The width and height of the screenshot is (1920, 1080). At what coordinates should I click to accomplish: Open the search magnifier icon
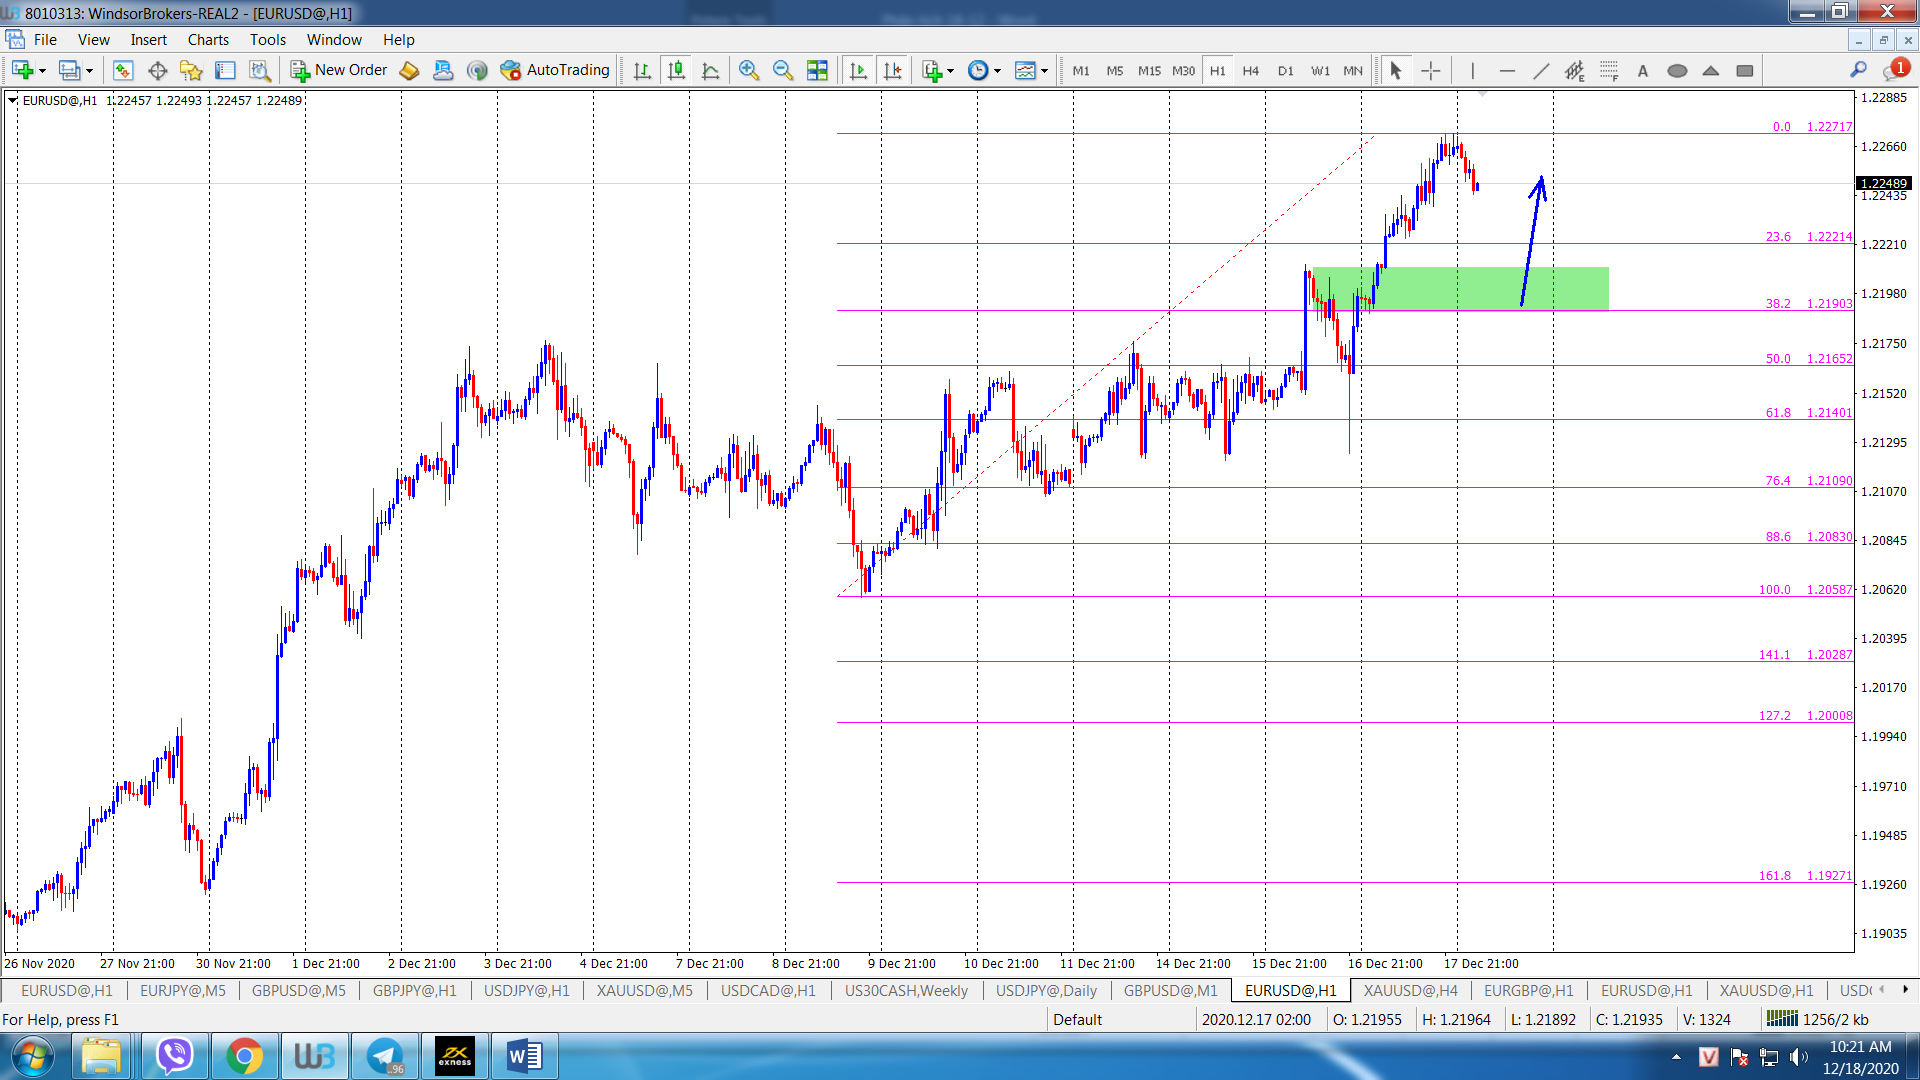point(1858,70)
